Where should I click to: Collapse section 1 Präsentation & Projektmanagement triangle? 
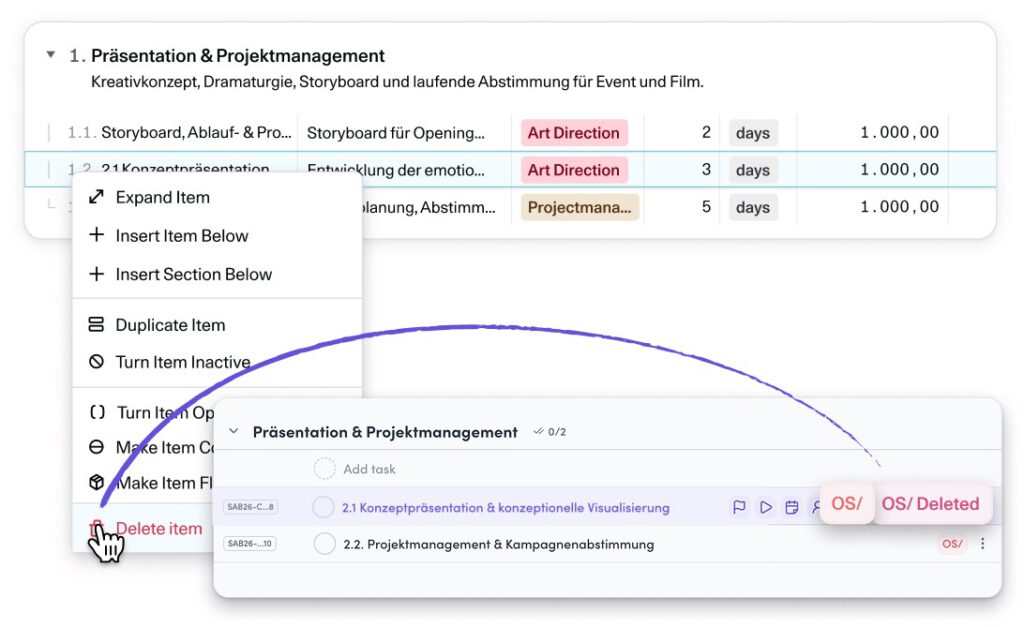coord(51,55)
